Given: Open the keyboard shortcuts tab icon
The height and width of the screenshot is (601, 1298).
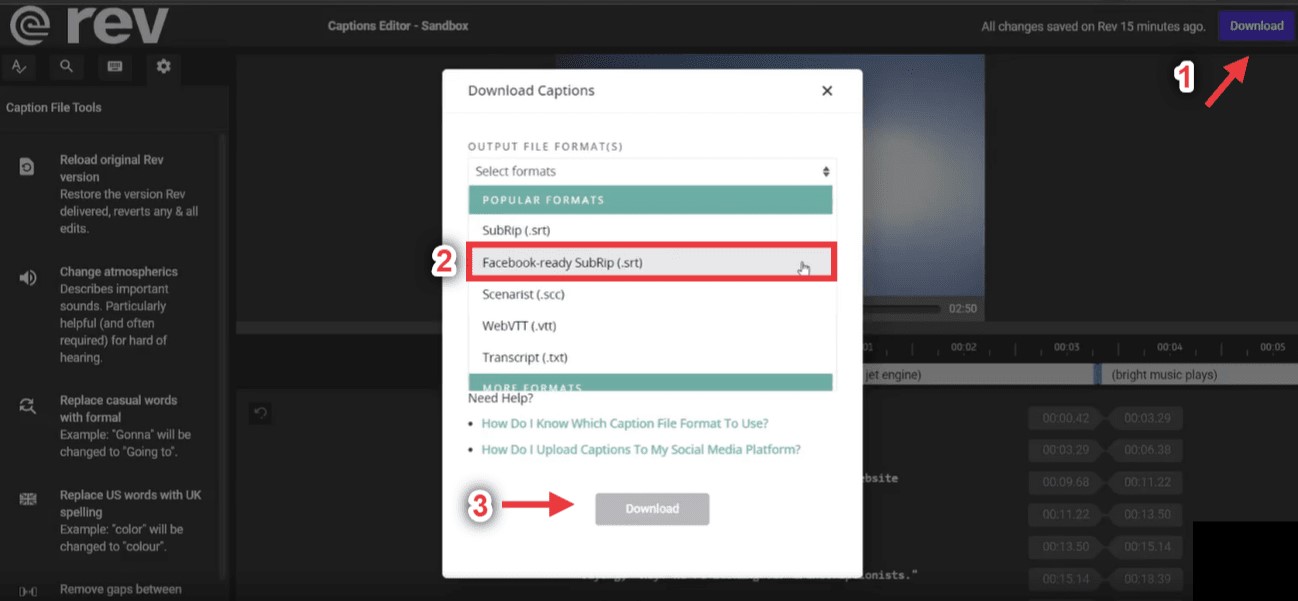Looking at the screenshot, I should tap(115, 67).
